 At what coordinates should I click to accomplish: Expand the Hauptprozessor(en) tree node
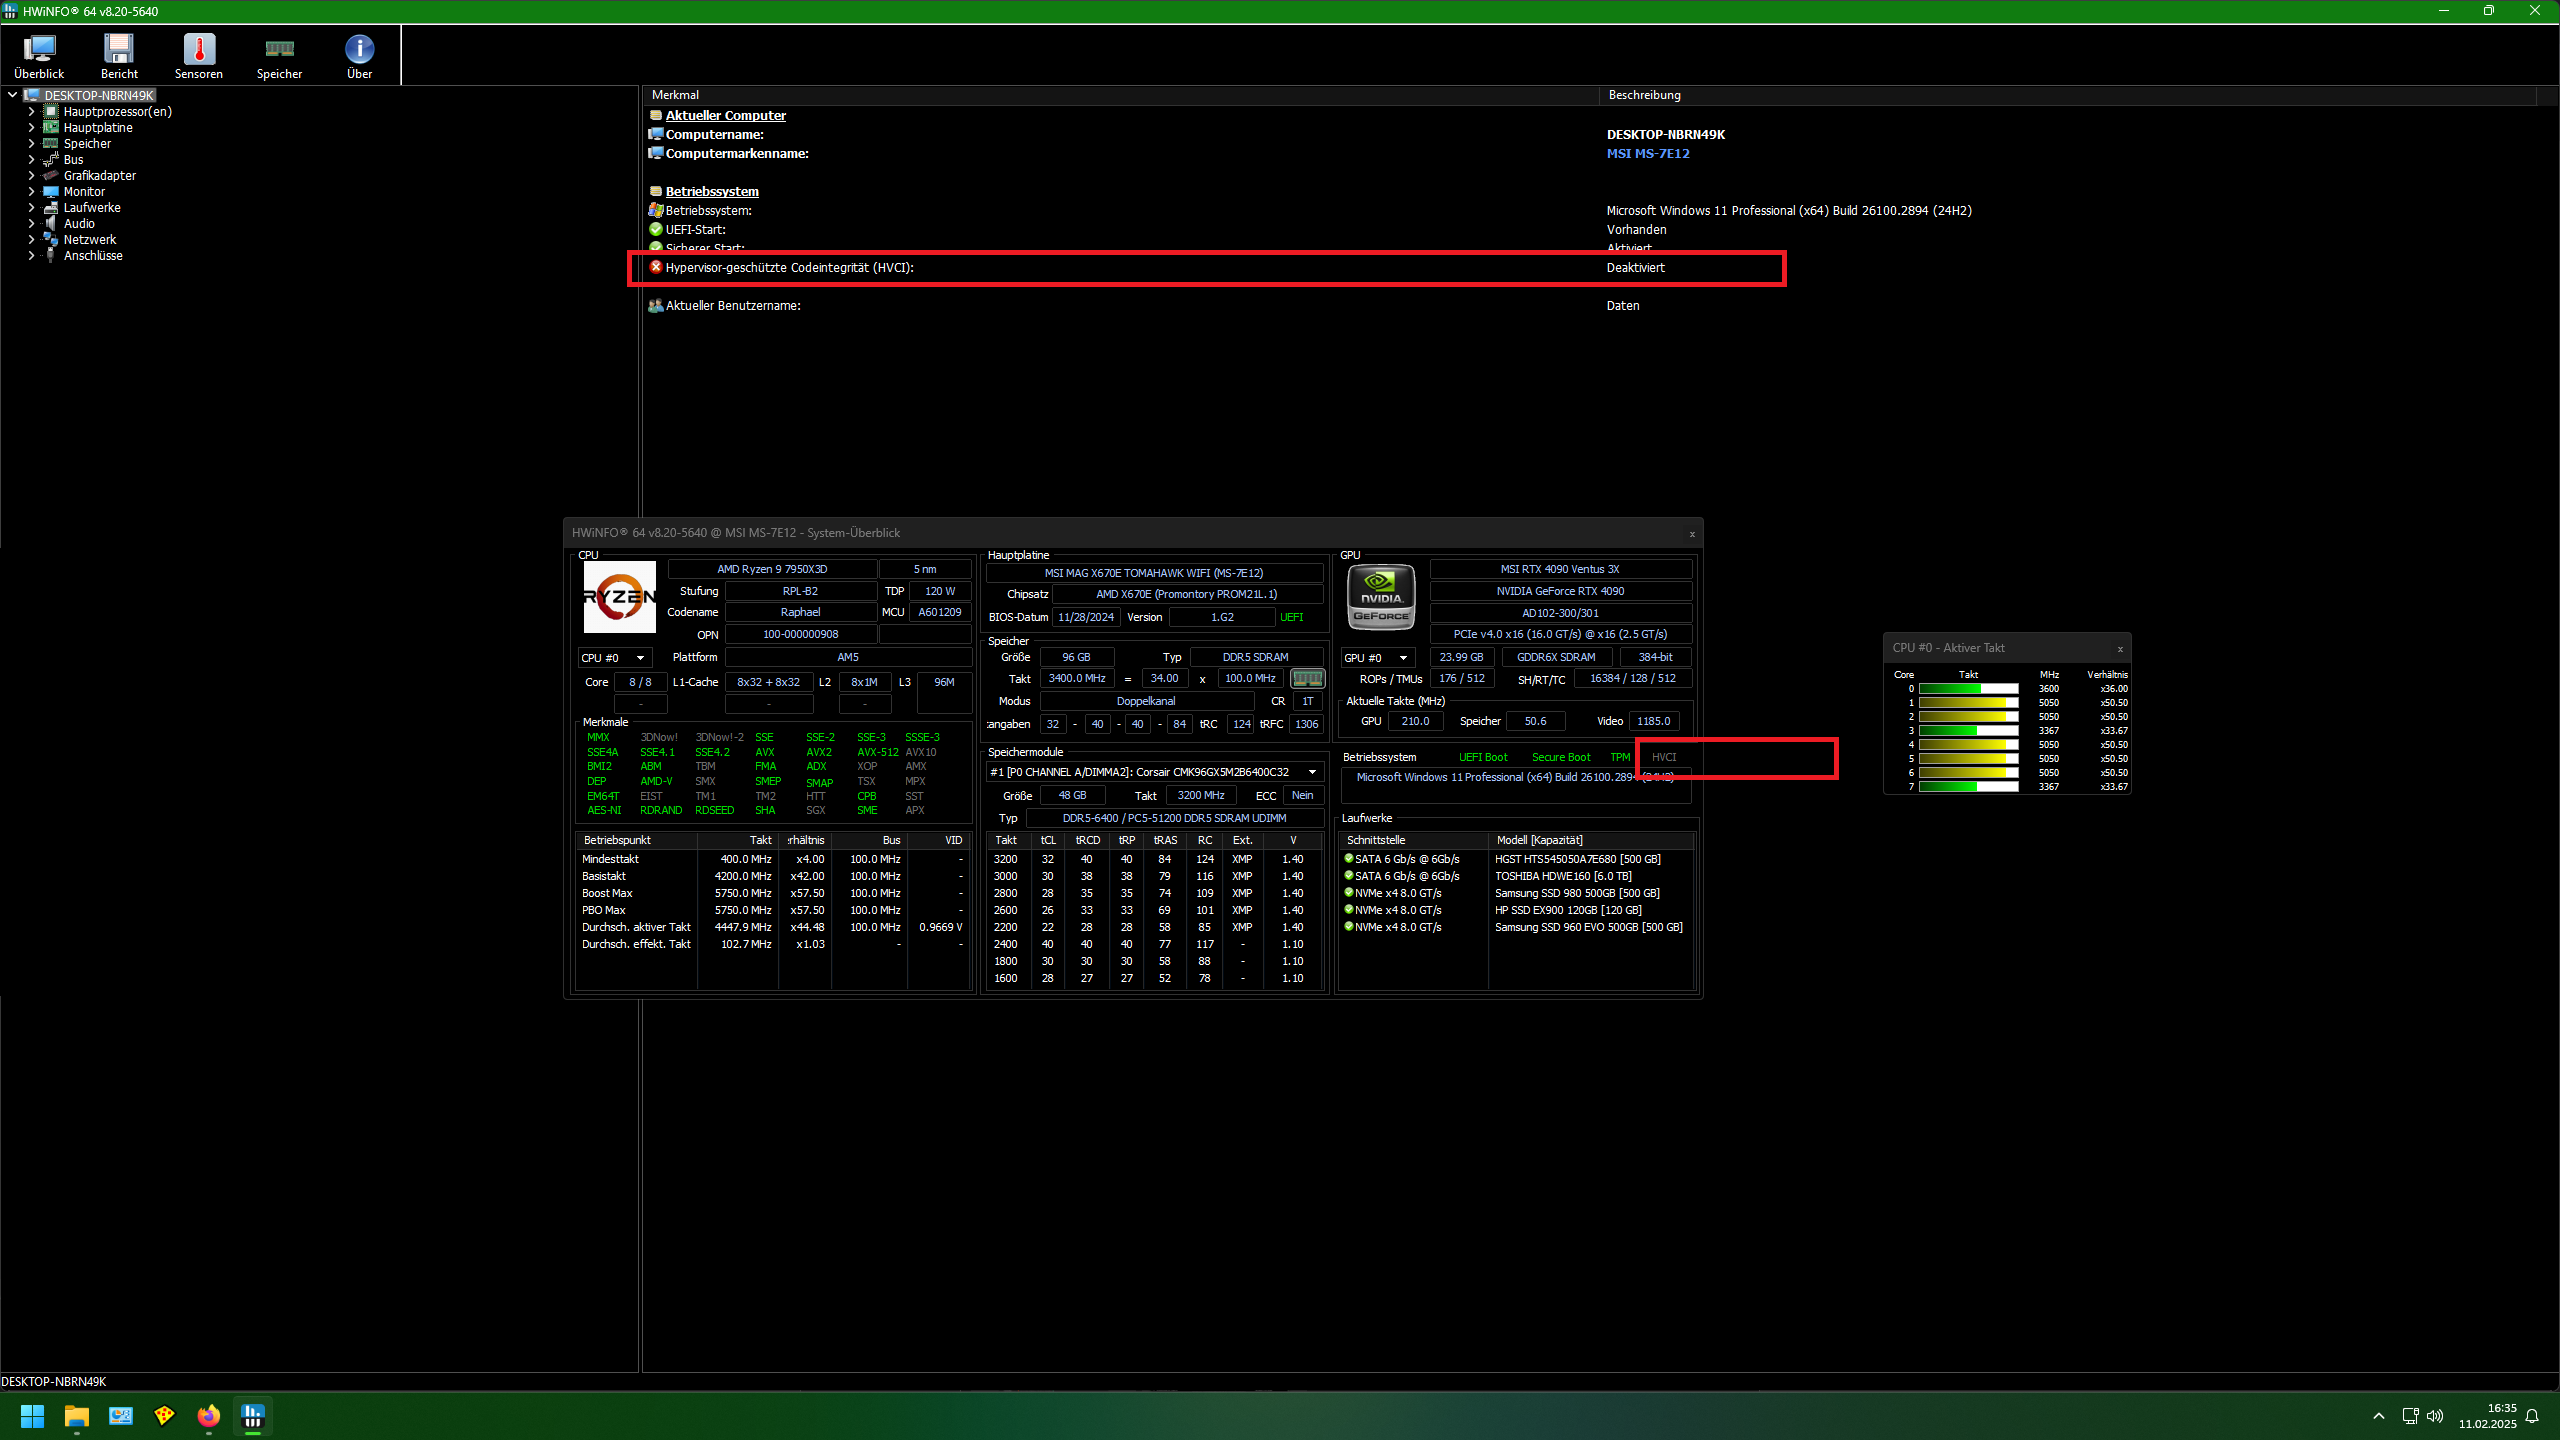(x=30, y=111)
